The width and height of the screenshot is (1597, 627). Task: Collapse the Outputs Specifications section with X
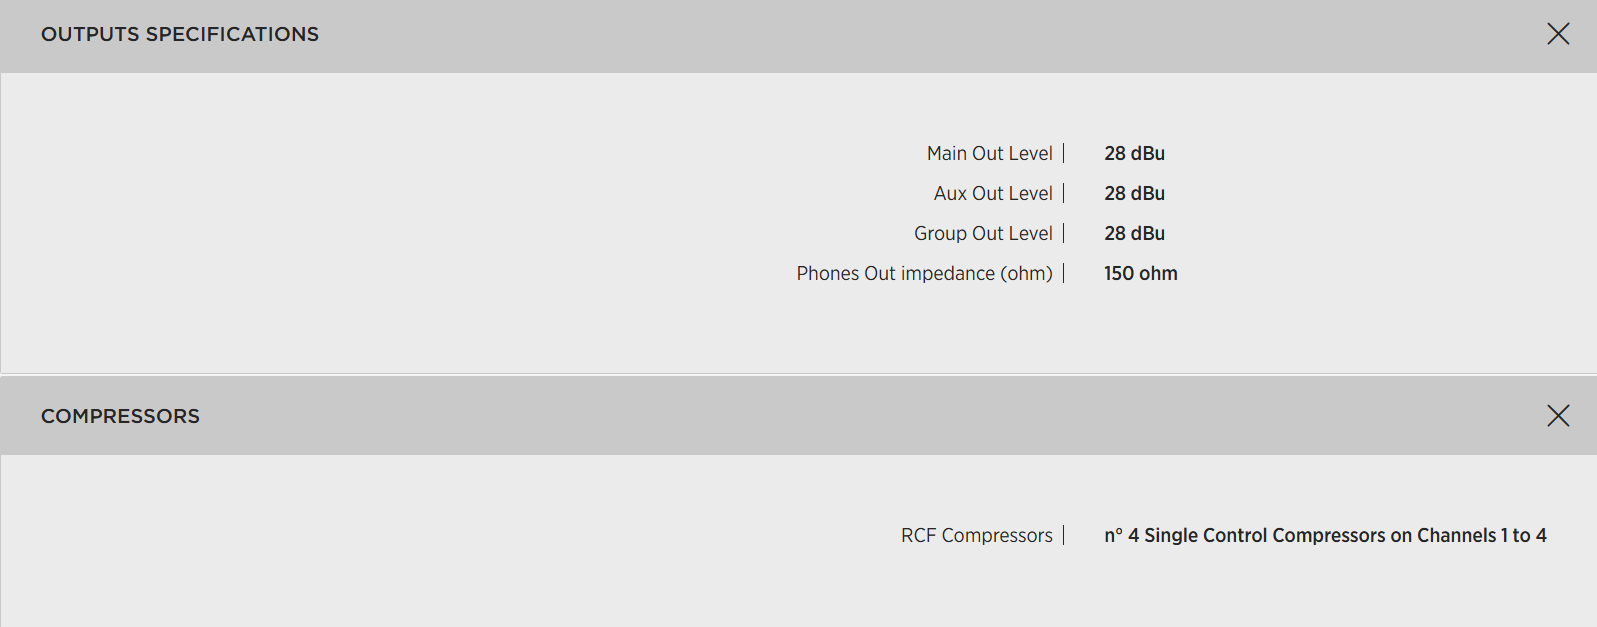point(1558,34)
